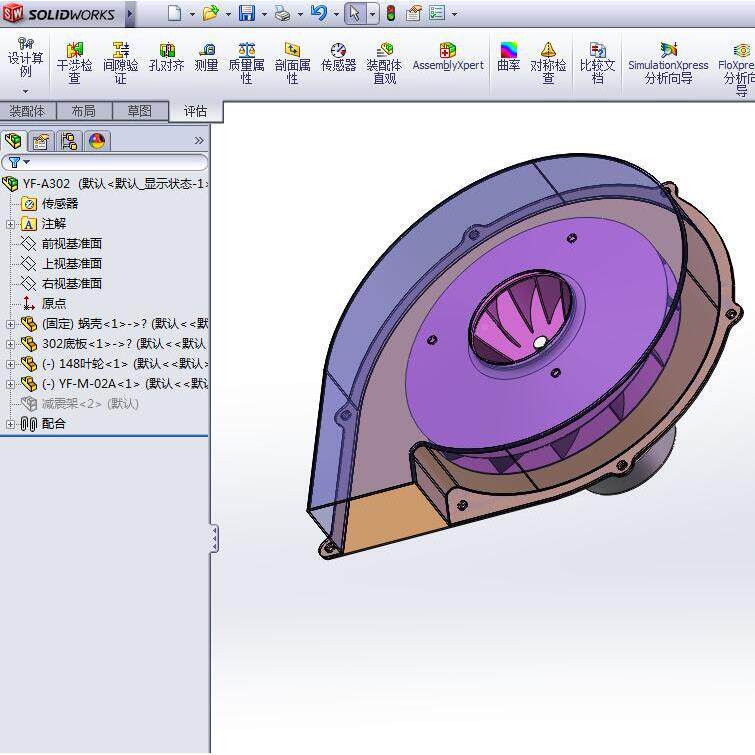Click the Open file folder icon

pyautogui.click(x=210, y=13)
